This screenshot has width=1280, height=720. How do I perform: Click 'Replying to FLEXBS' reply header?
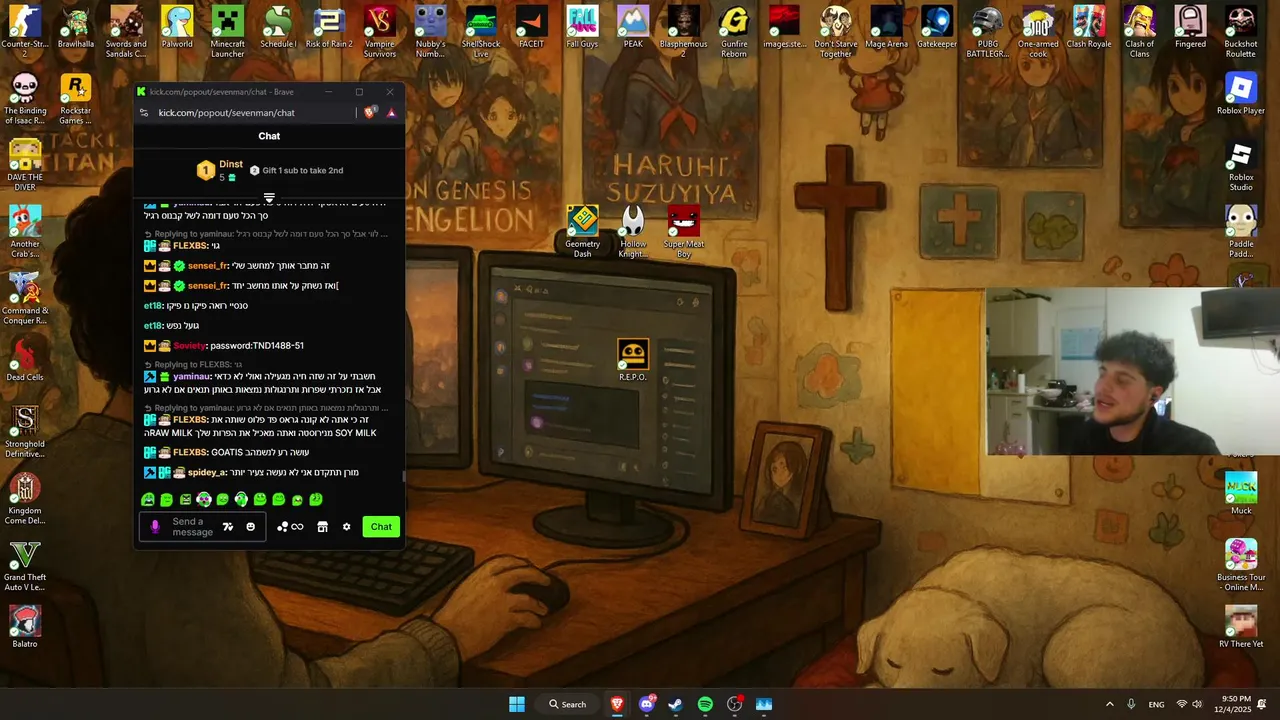point(192,365)
